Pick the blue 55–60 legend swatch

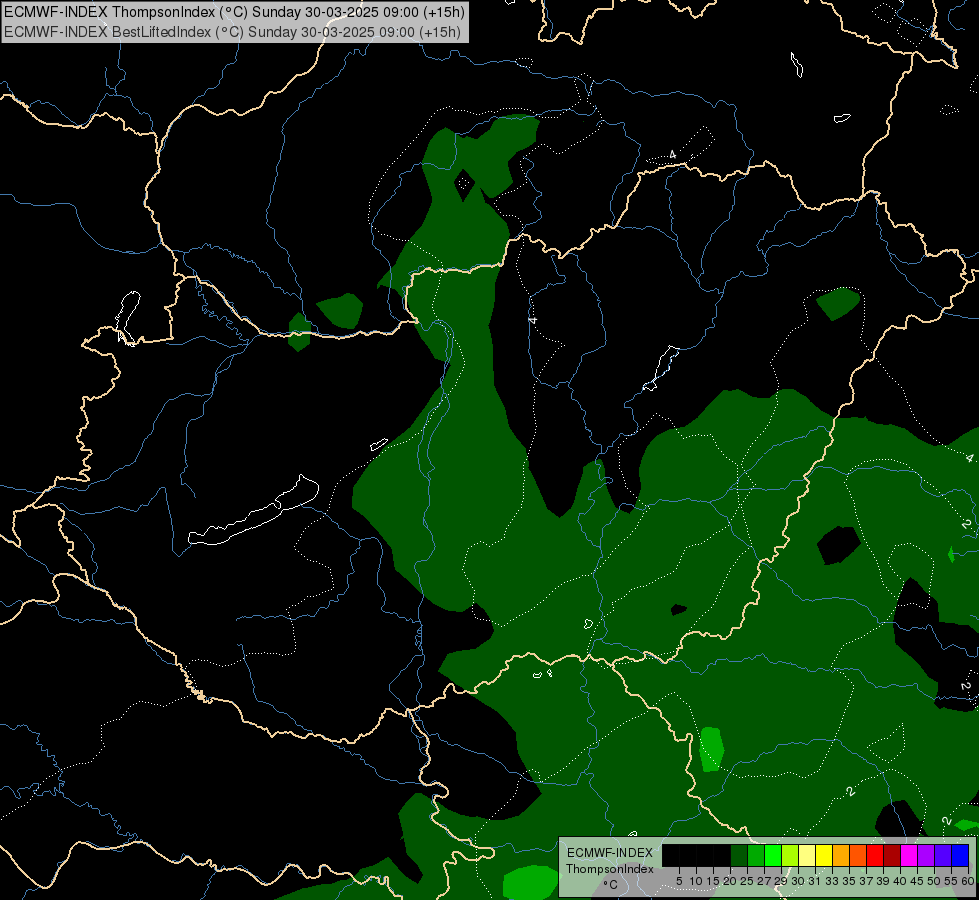[960, 855]
